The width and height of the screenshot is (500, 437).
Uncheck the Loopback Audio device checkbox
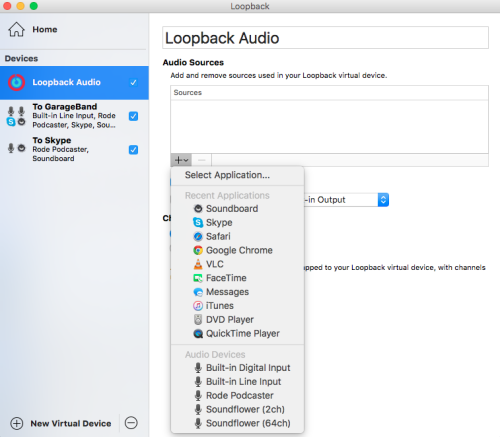tap(133, 82)
